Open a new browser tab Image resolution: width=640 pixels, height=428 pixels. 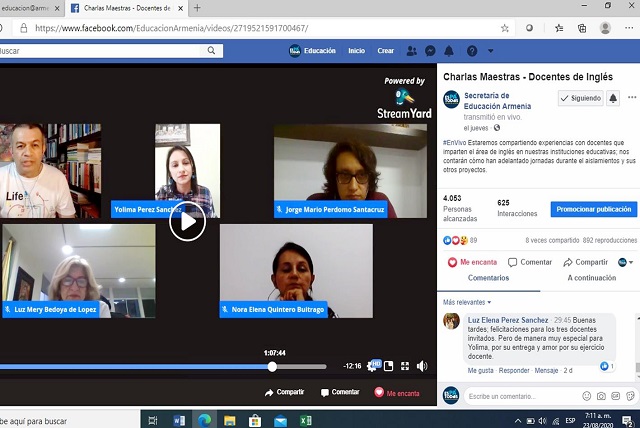pos(197,8)
